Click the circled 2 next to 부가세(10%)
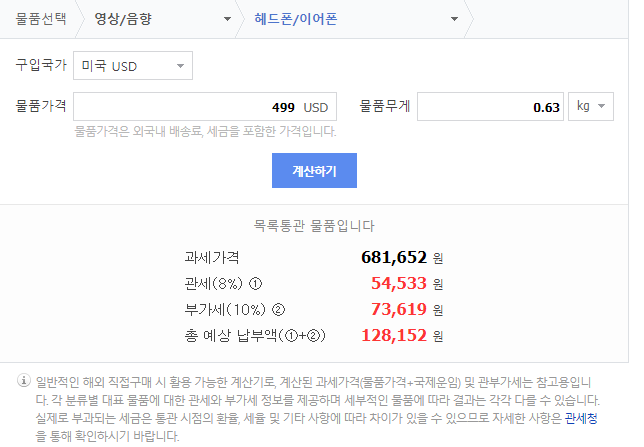The image size is (644, 447). (x=278, y=309)
